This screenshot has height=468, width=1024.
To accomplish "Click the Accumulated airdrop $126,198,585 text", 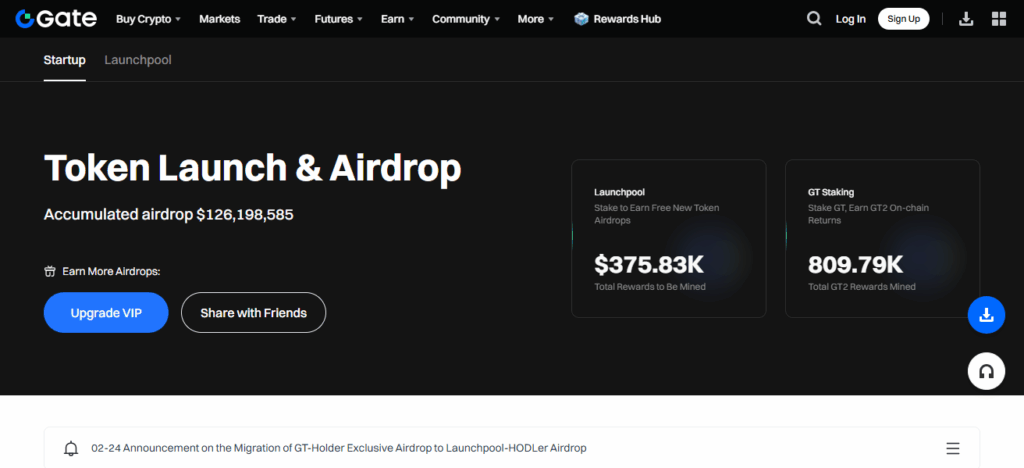I will click(168, 214).
